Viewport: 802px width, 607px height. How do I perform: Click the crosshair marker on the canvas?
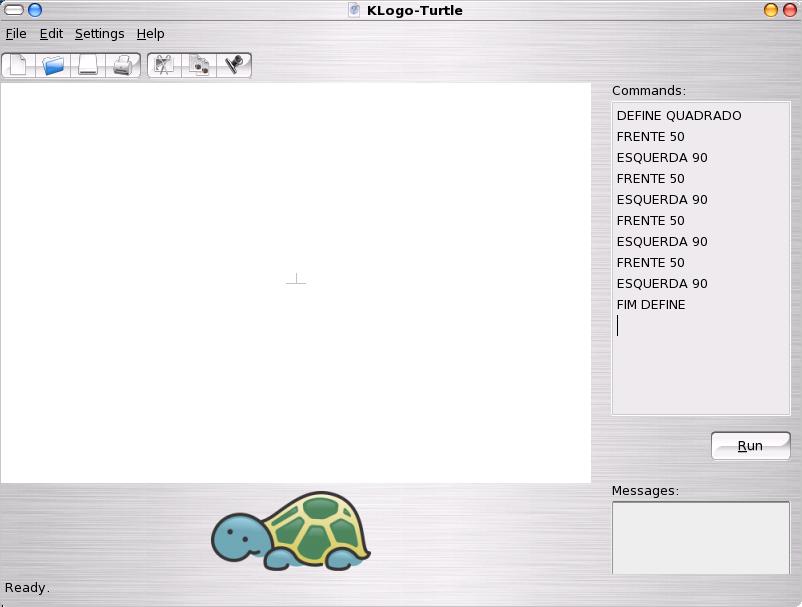click(296, 281)
